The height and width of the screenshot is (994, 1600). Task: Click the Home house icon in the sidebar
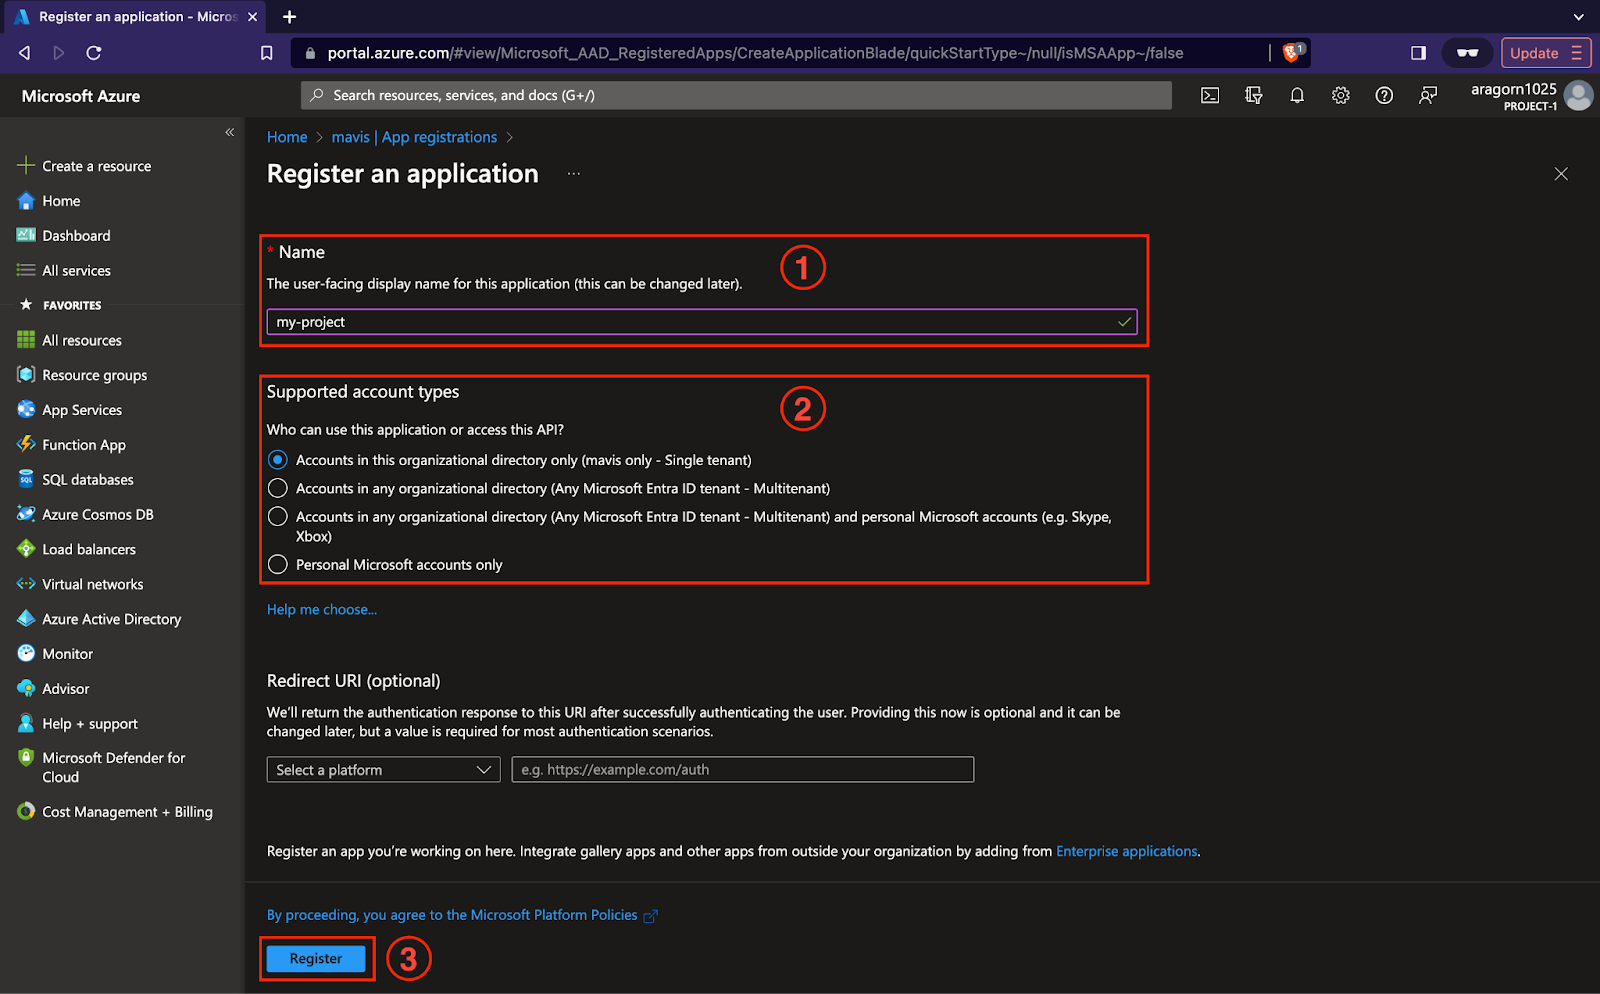coord(26,201)
